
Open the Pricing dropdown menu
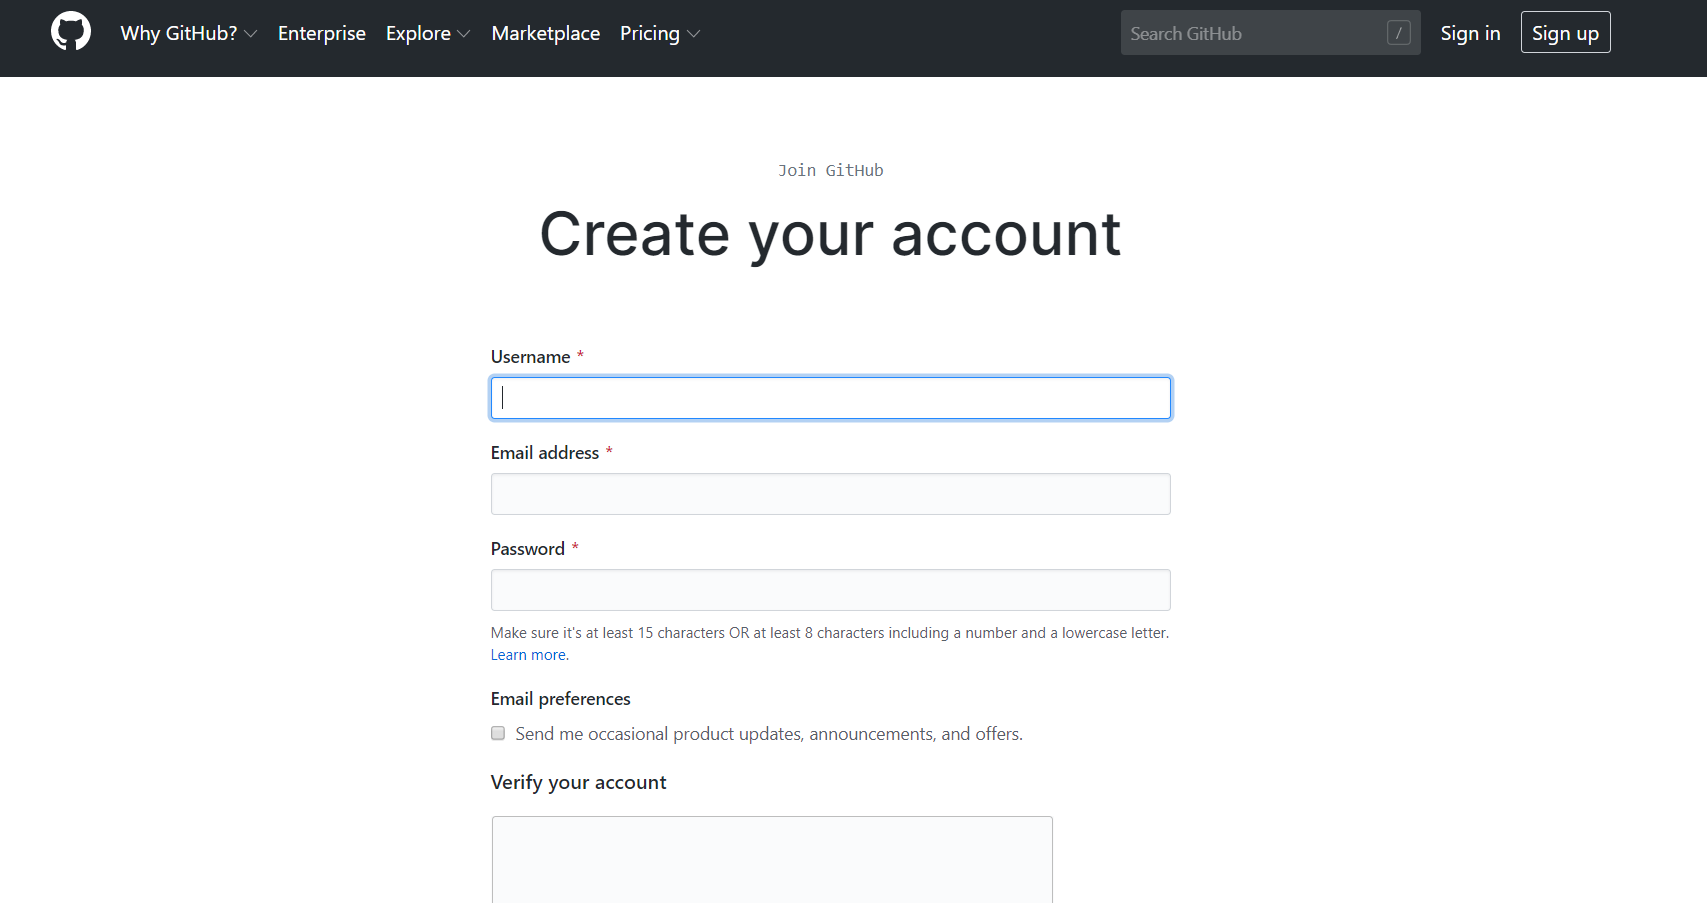point(659,33)
